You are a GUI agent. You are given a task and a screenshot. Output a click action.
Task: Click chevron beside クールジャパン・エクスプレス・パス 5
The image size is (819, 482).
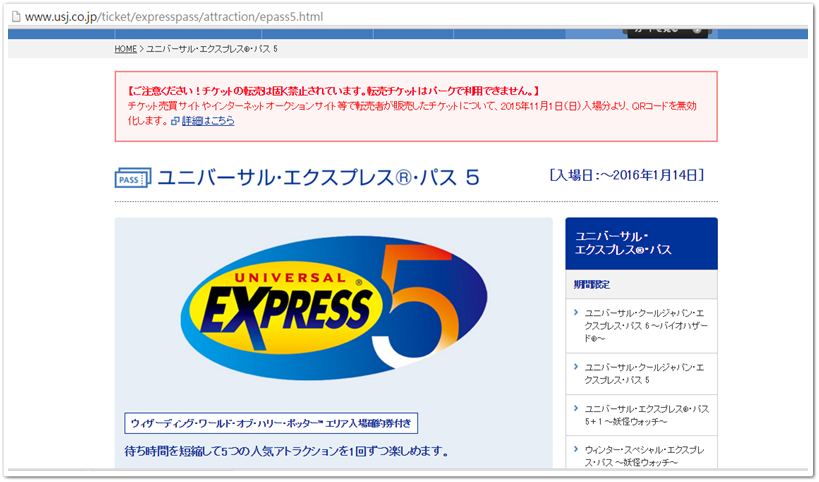pos(576,367)
